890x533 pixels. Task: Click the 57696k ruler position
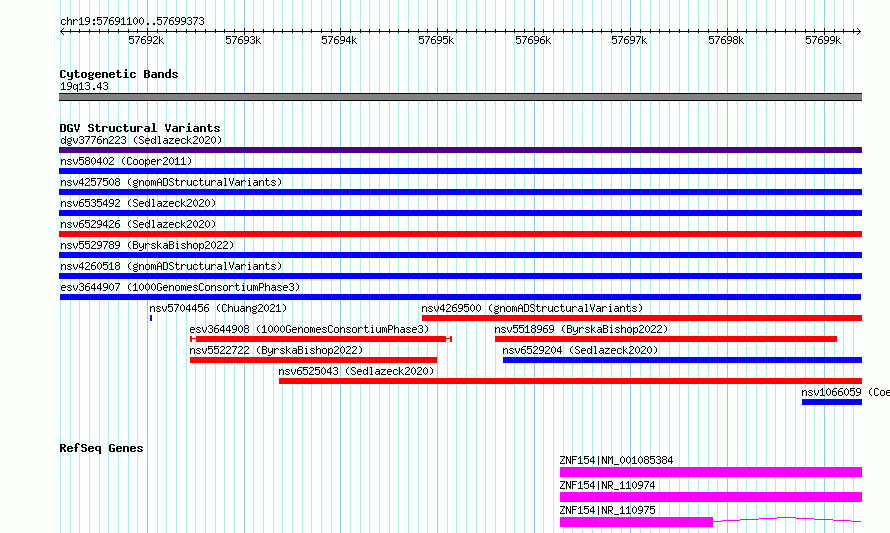(533, 40)
